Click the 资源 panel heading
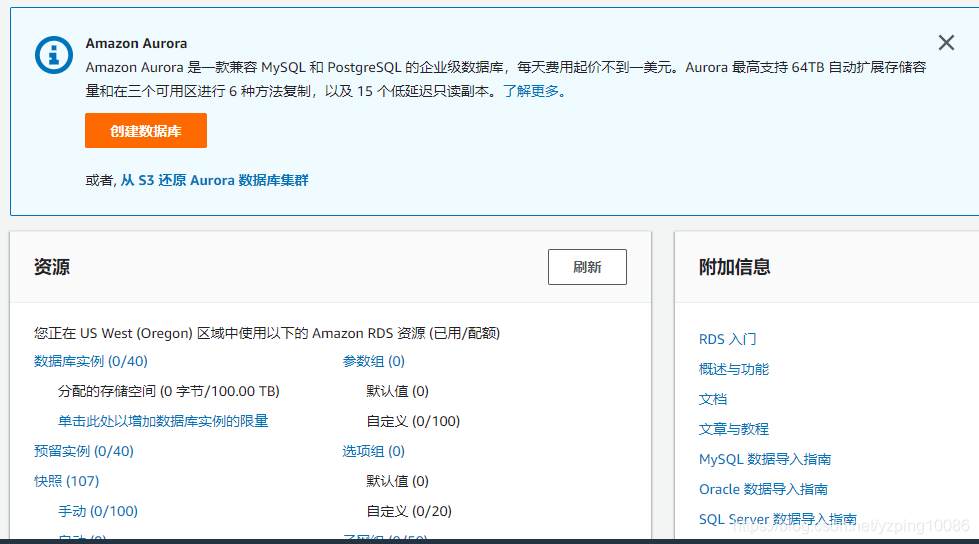979x544 pixels. 52,267
